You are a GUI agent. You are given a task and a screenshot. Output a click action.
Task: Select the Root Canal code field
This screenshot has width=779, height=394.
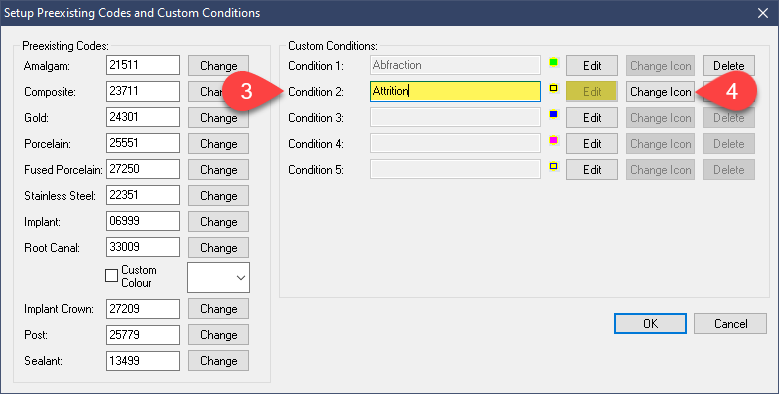(143, 247)
